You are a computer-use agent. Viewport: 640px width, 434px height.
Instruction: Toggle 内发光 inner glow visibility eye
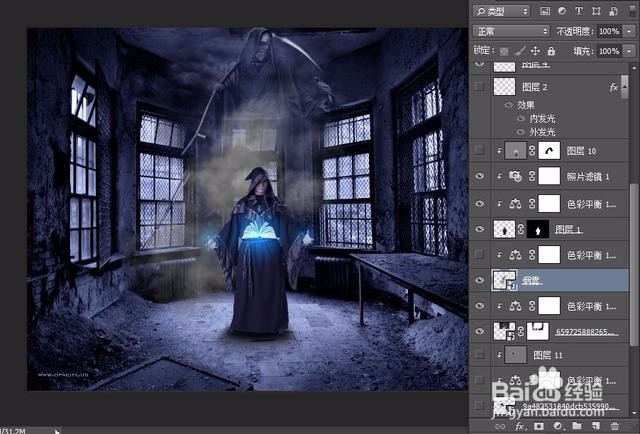point(521,119)
